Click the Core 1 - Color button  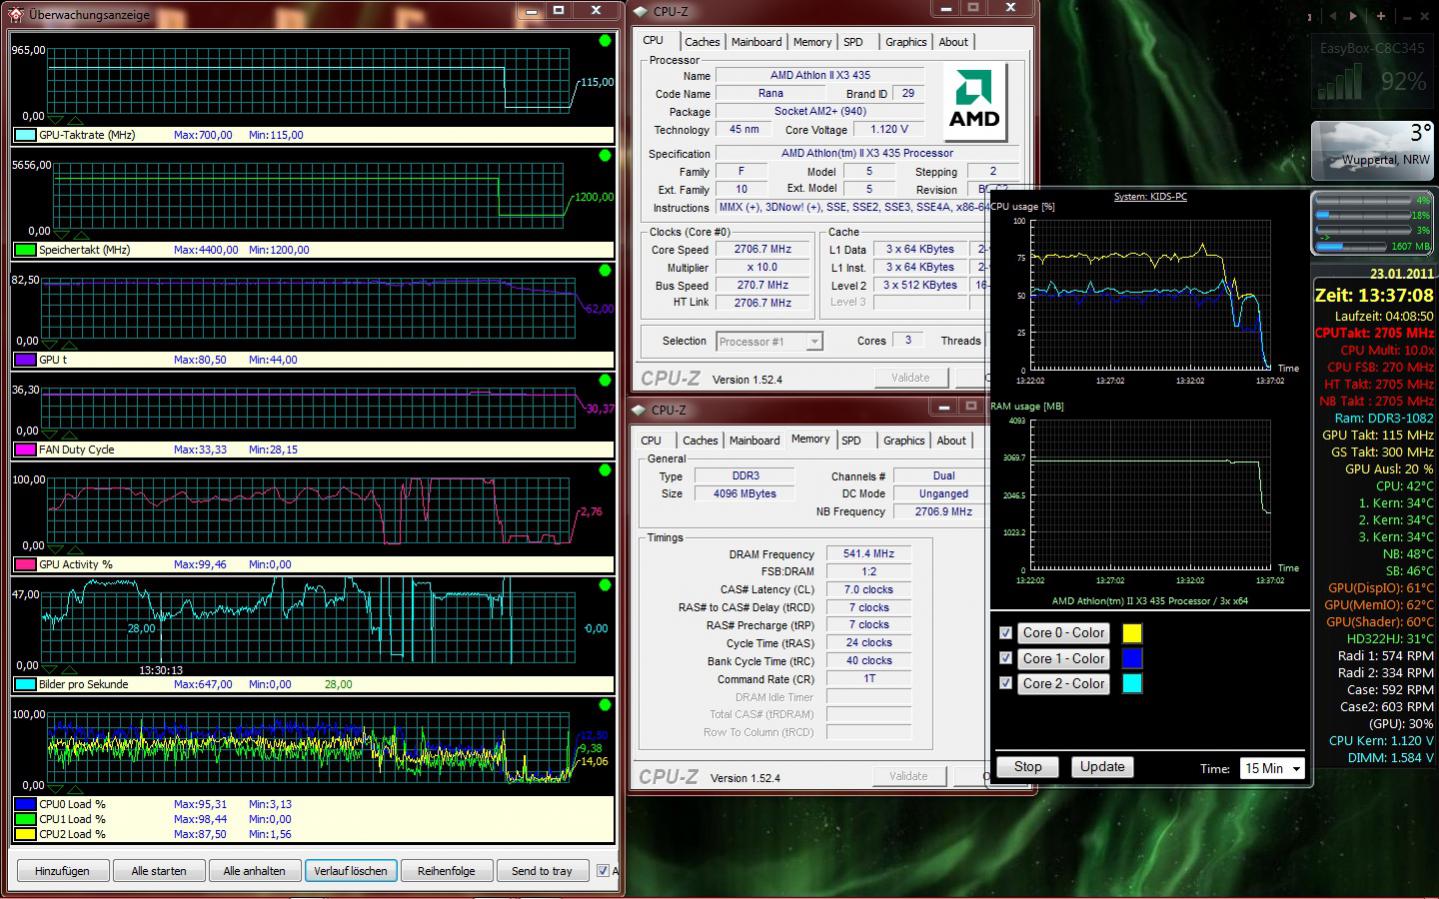point(1064,658)
